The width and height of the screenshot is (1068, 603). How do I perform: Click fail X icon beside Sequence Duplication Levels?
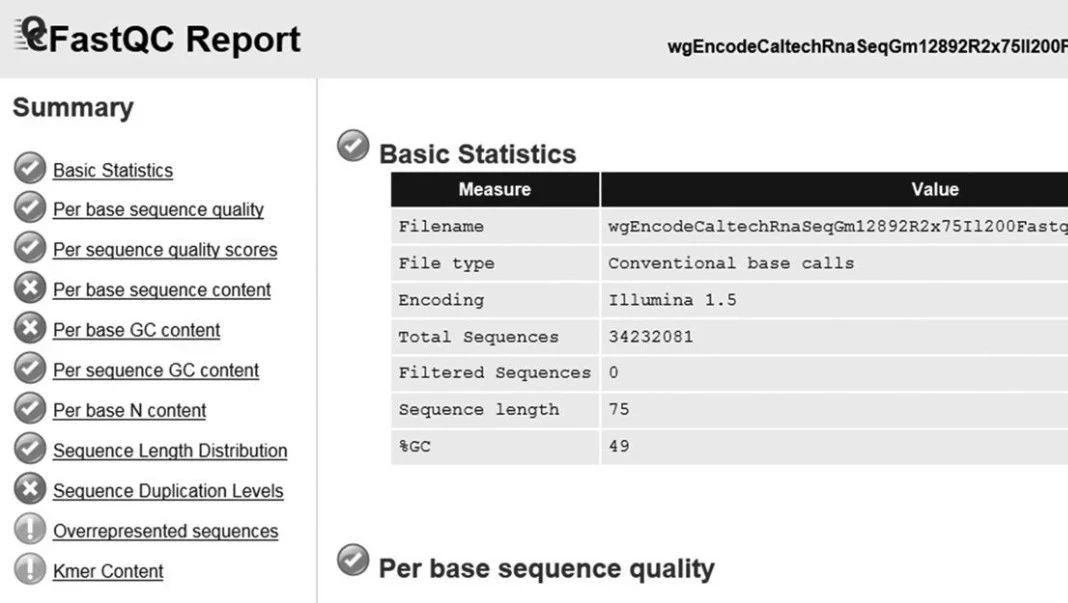click(x=30, y=490)
